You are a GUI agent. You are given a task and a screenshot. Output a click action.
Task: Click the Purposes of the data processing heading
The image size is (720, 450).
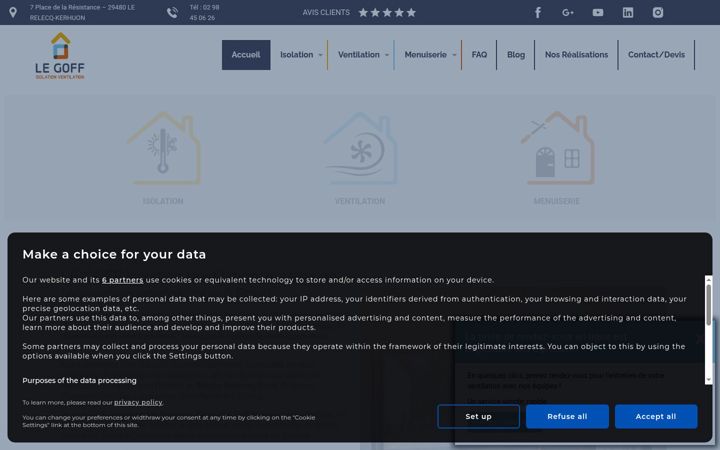79,381
